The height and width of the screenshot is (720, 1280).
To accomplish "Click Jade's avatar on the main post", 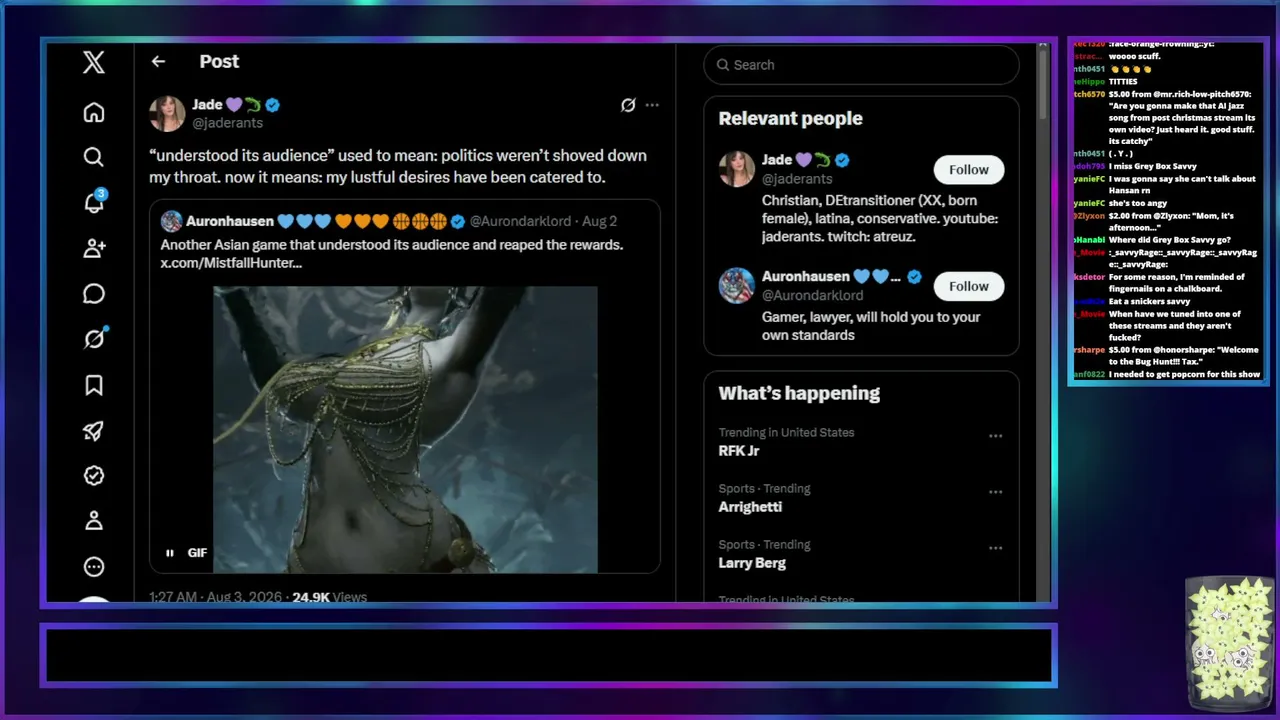I will (x=167, y=114).
